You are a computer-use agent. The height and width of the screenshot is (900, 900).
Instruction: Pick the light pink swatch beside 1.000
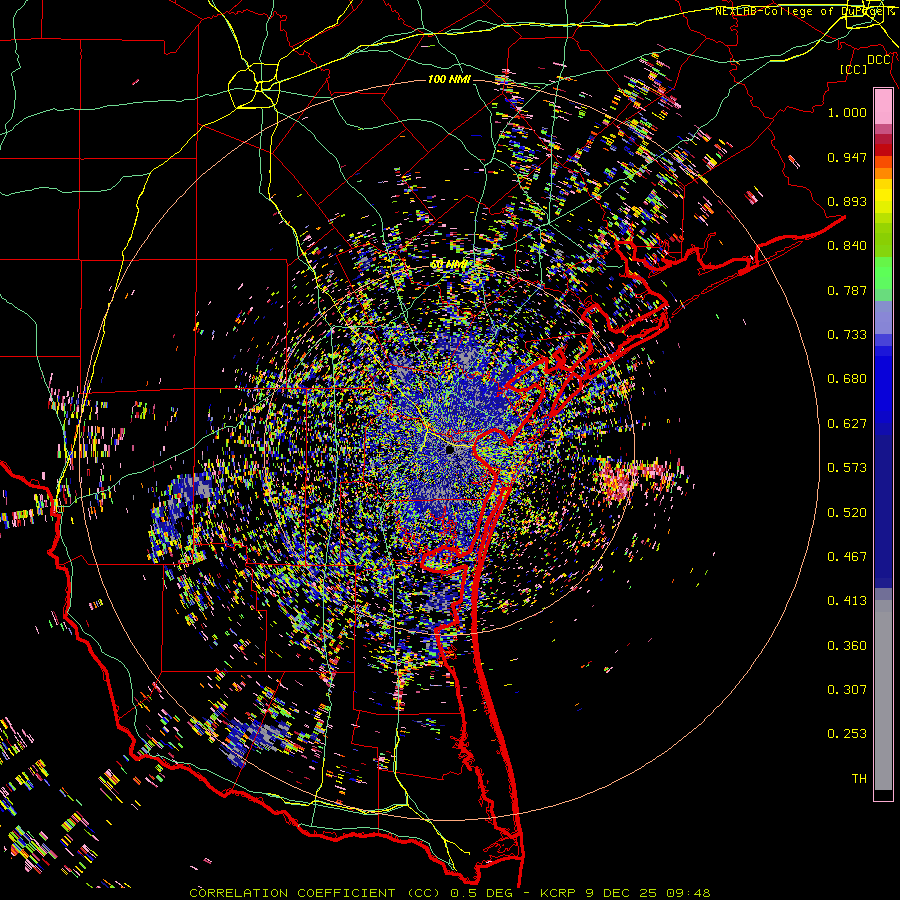883,107
